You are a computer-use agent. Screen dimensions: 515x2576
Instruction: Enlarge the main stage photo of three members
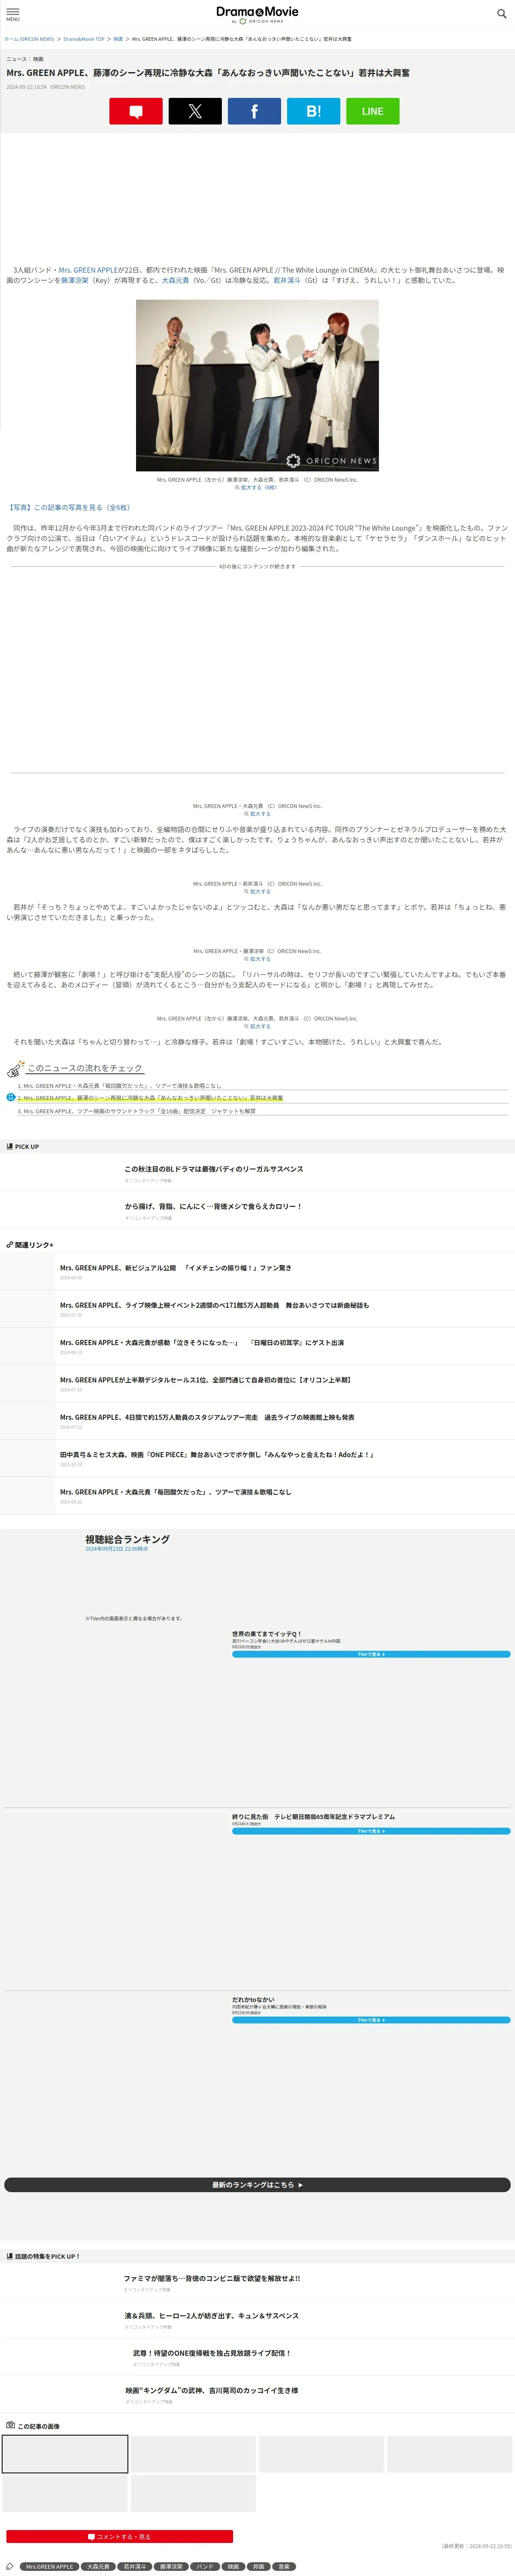[x=257, y=385]
